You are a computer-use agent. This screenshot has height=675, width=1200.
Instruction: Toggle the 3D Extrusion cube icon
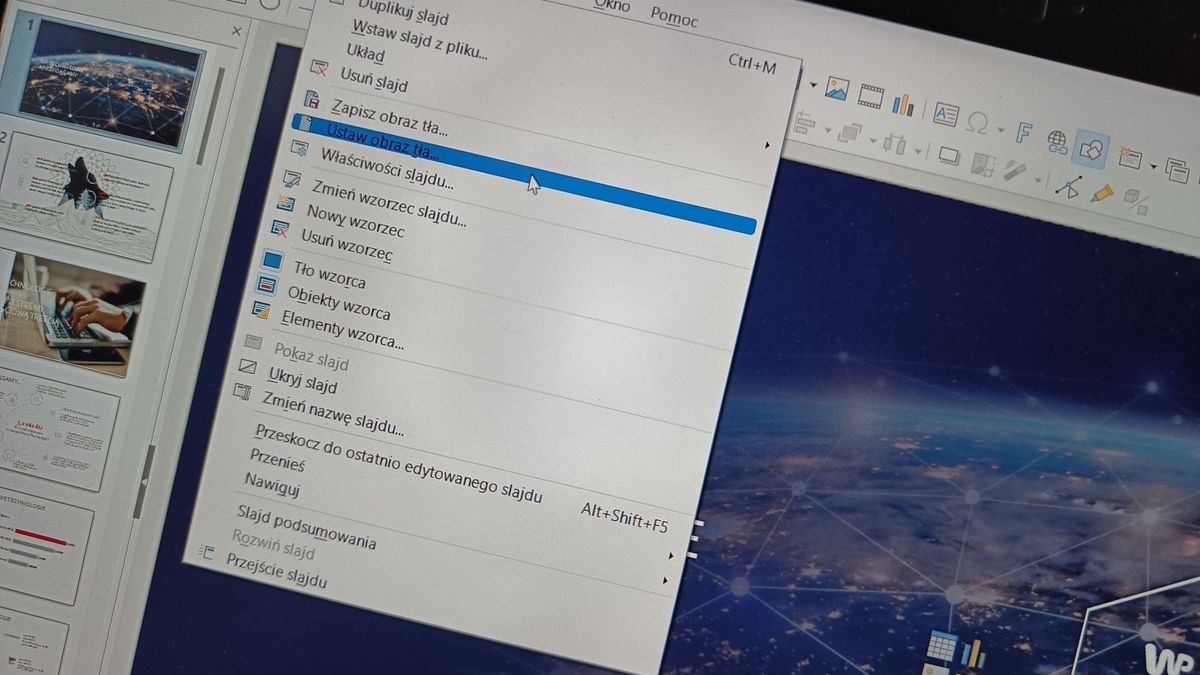point(1136,201)
